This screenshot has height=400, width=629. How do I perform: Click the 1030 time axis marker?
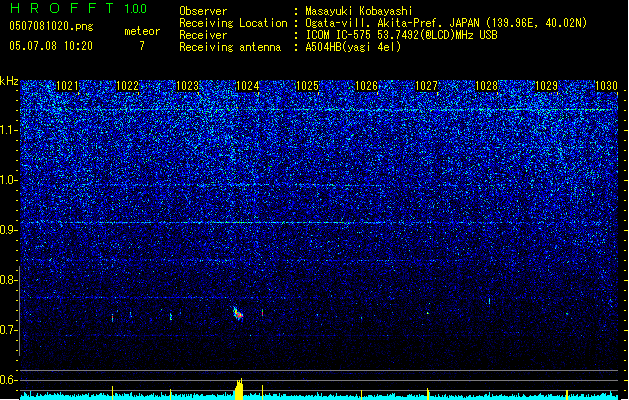606,86
